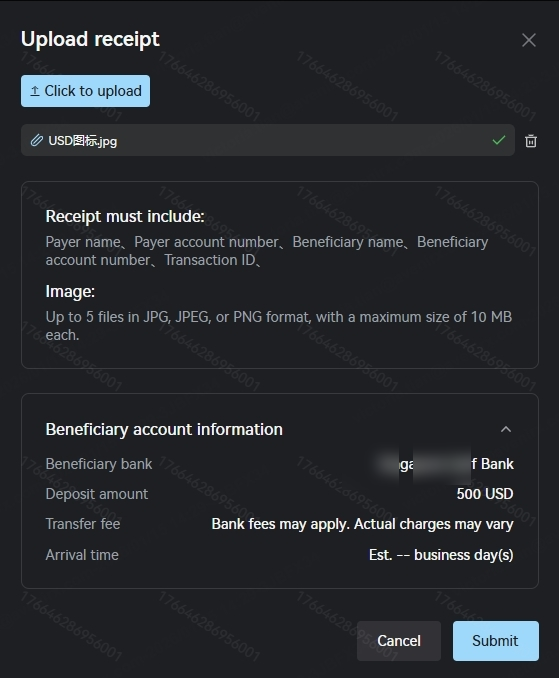Click the Click to upload button

point(86,91)
